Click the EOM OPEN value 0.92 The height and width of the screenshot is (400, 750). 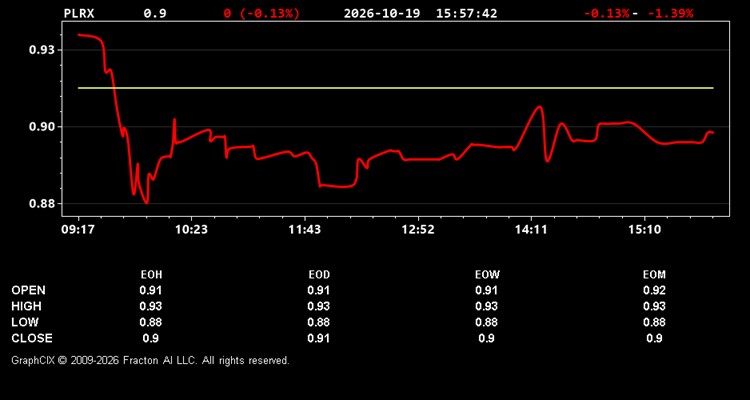[x=654, y=290]
